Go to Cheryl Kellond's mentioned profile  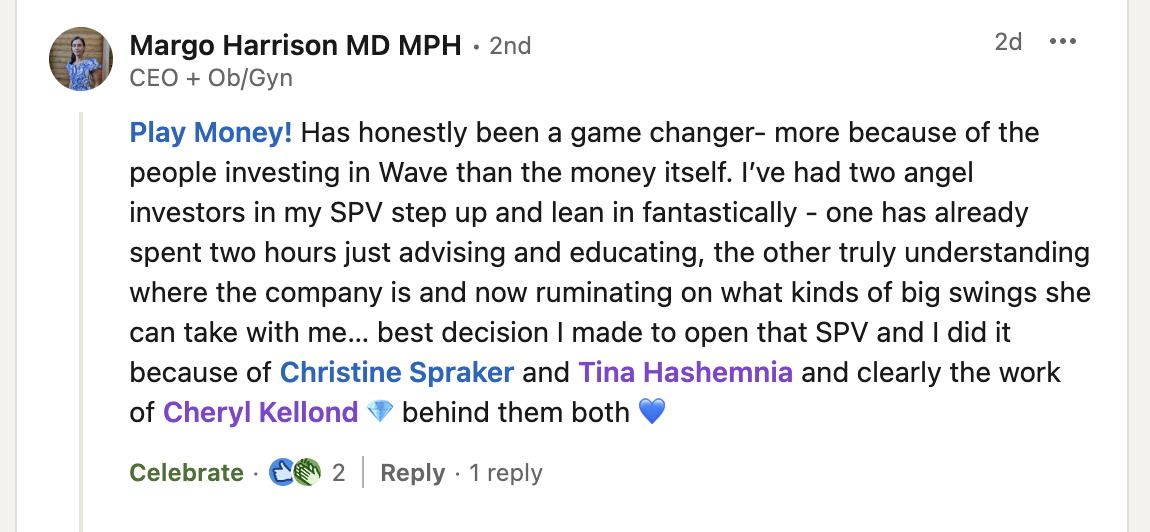(260, 411)
